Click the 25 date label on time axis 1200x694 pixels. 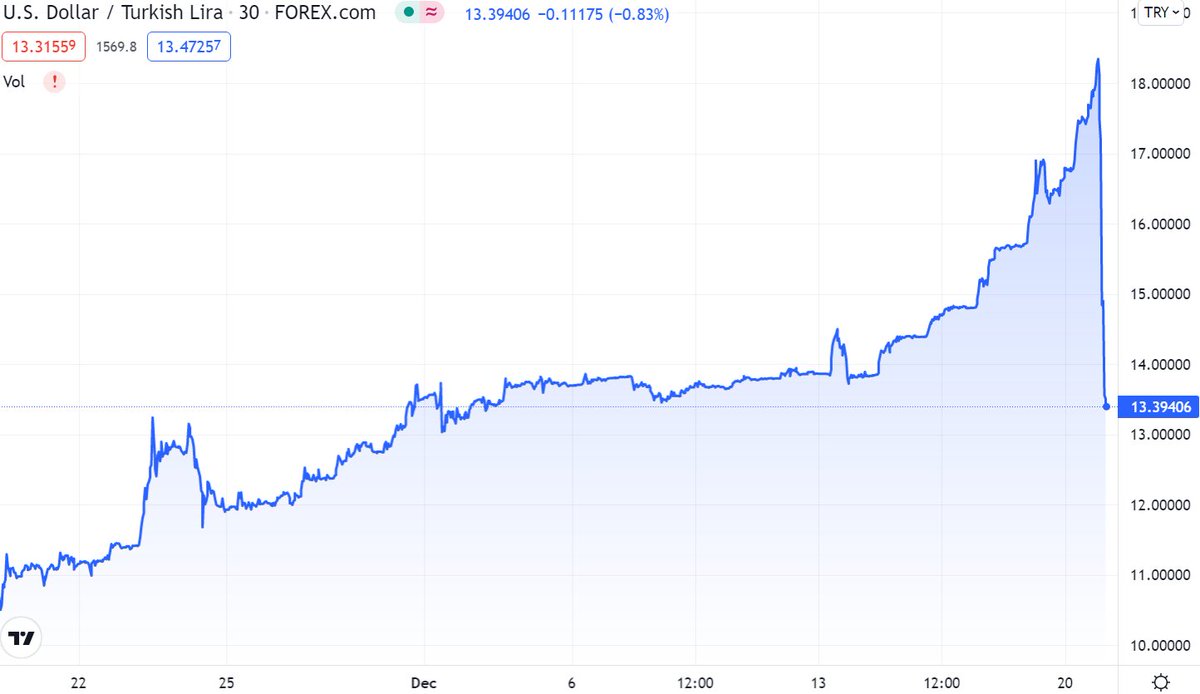227,682
